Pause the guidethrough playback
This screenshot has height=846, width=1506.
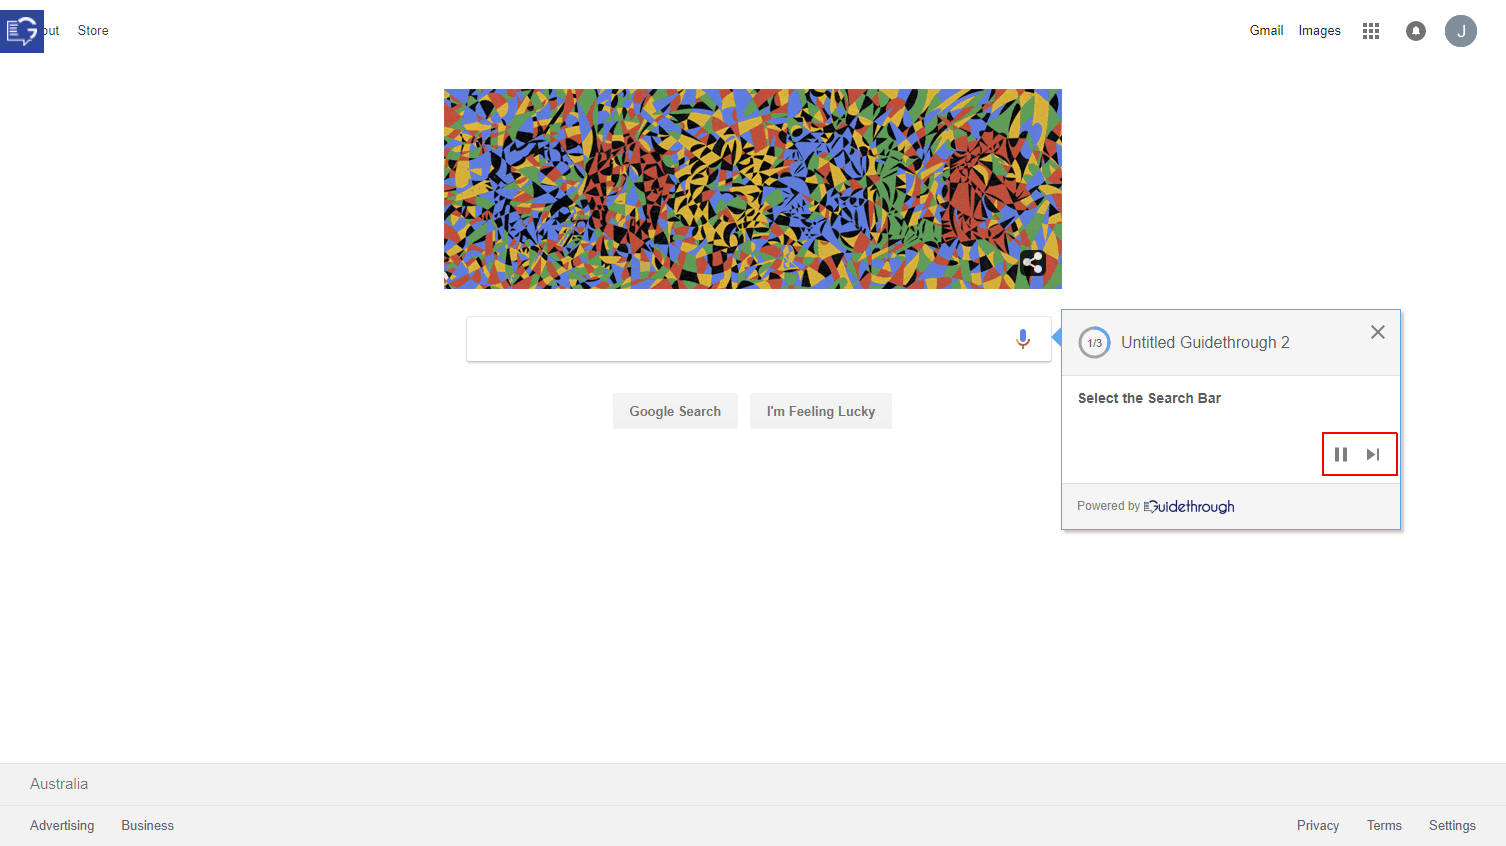[1341, 454]
